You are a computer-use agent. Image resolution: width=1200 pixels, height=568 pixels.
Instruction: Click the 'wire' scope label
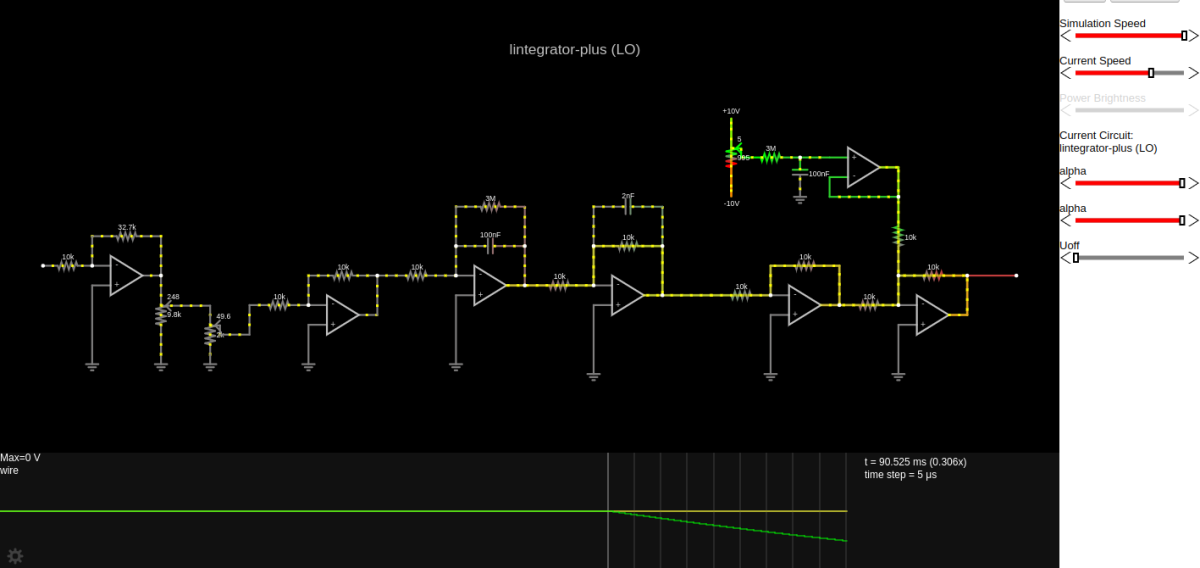pos(9,470)
